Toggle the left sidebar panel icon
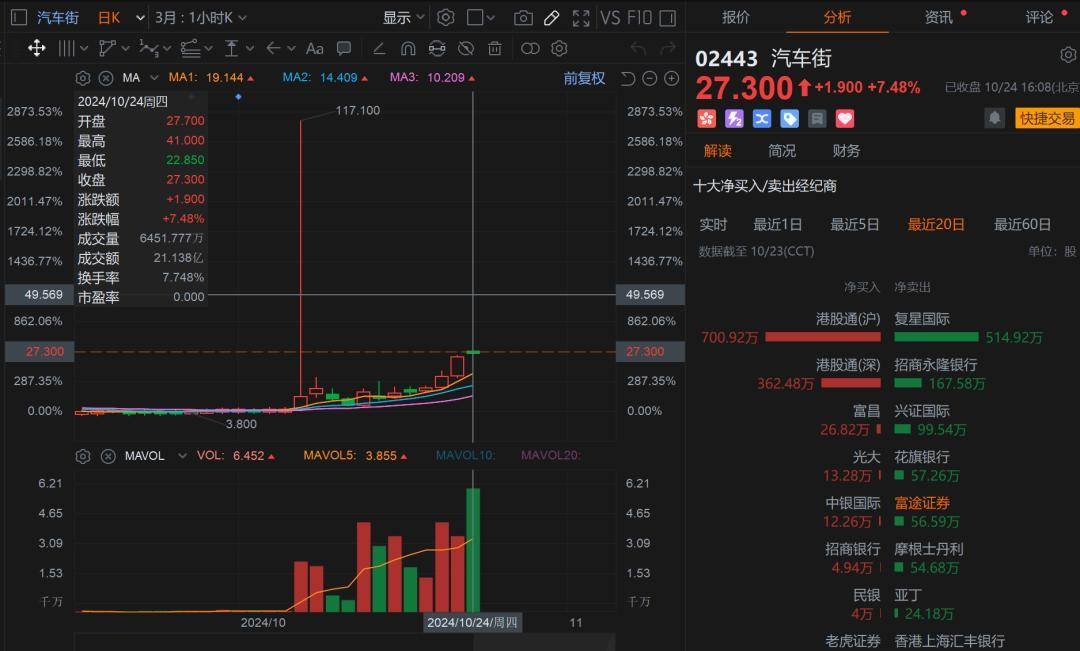 tap(19, 17)
